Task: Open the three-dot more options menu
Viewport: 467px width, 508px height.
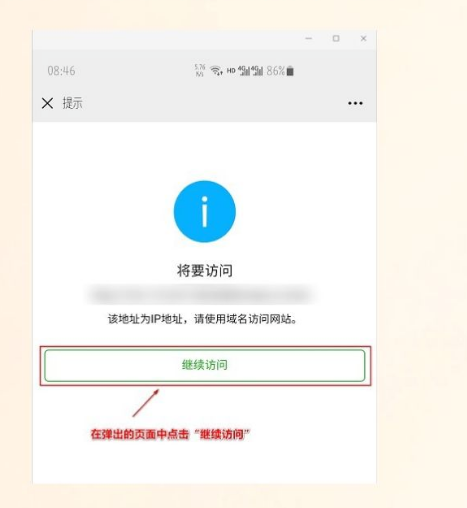Action: click(x=355, y=103)
